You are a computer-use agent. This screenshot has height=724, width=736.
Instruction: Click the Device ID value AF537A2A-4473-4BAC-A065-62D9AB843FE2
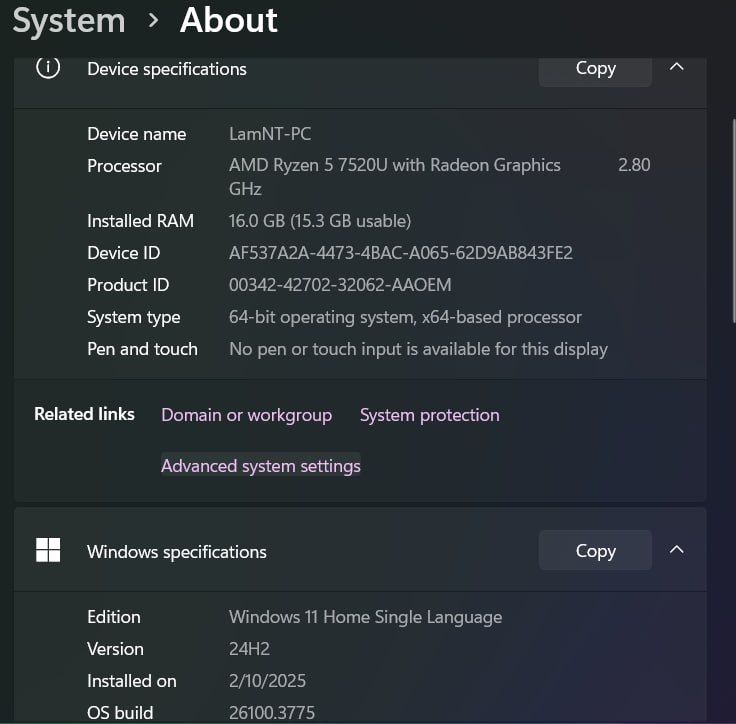(400, 253)
